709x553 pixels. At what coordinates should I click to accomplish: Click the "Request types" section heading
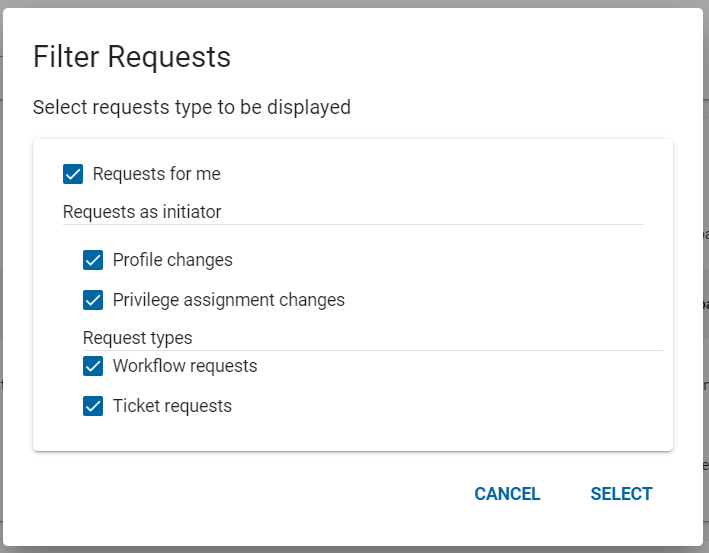[x=137, y=338]
